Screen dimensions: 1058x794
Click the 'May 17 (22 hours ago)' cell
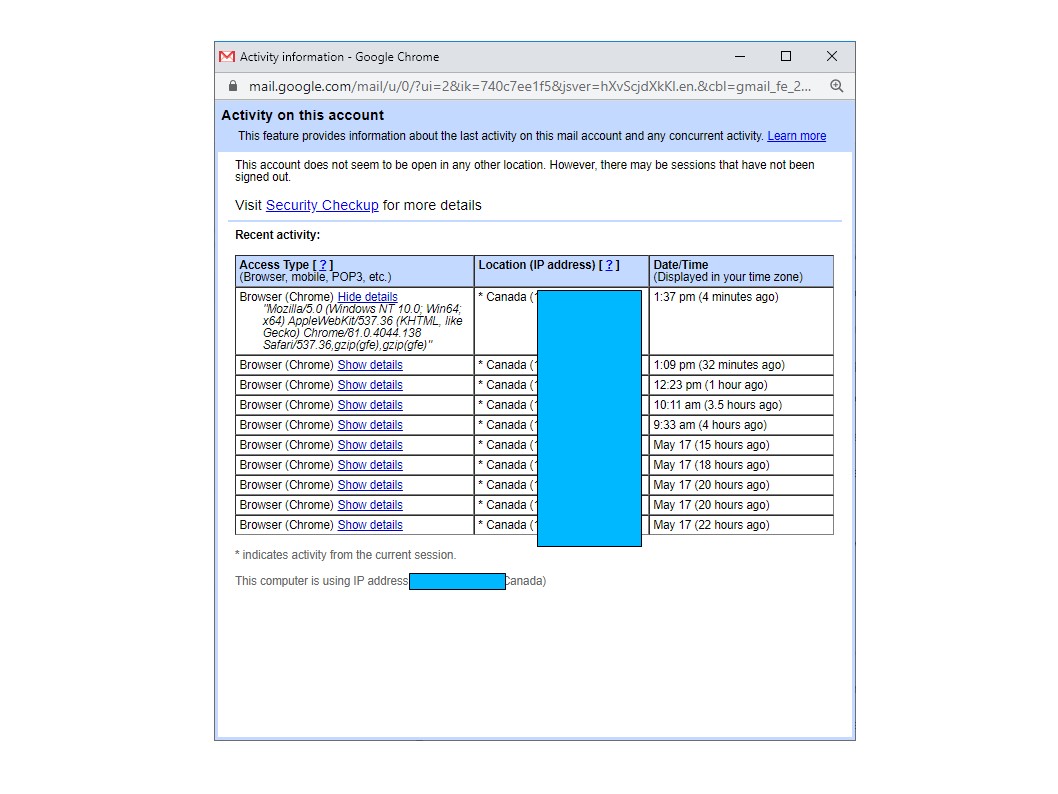click(x=741, y=525)
